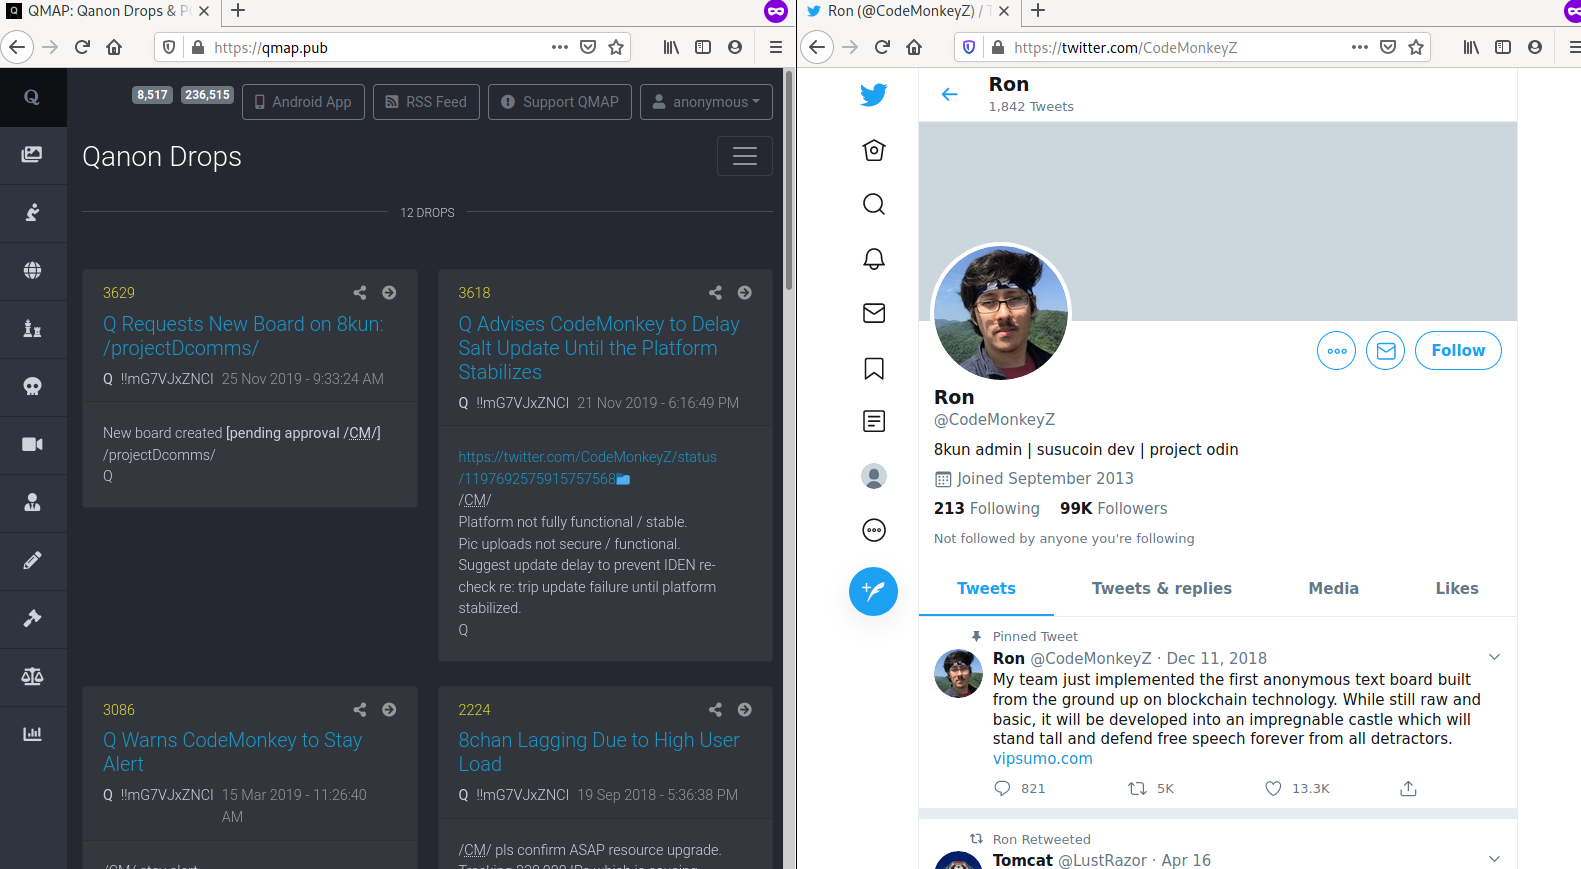
Task: Toggle the QMAP hamburger menu
Action: 745,156
